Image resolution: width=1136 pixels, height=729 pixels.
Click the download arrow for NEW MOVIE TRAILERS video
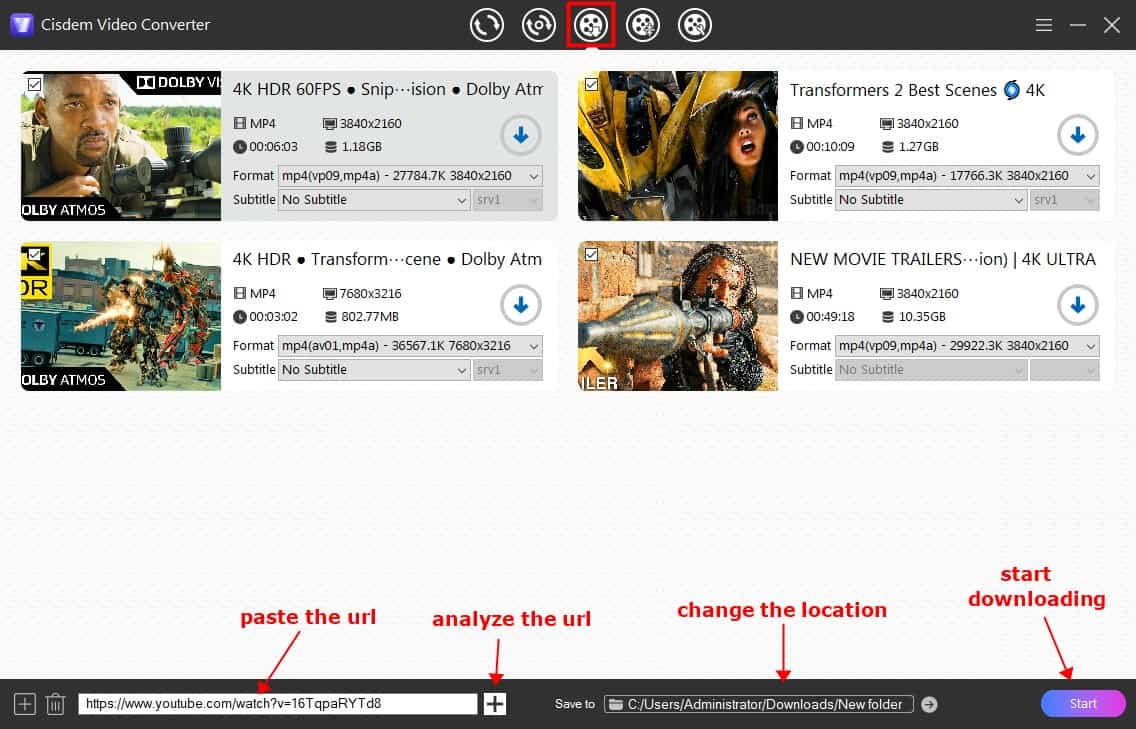[x=1077, y=305]
